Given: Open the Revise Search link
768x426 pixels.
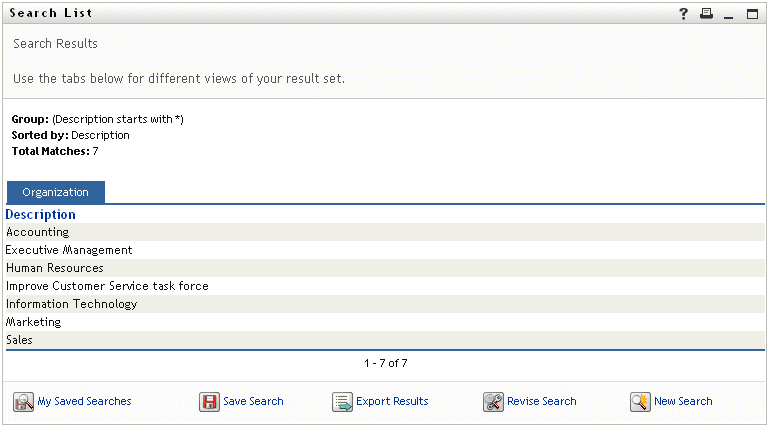Looking at the screenshot, I should coord(541,402).
